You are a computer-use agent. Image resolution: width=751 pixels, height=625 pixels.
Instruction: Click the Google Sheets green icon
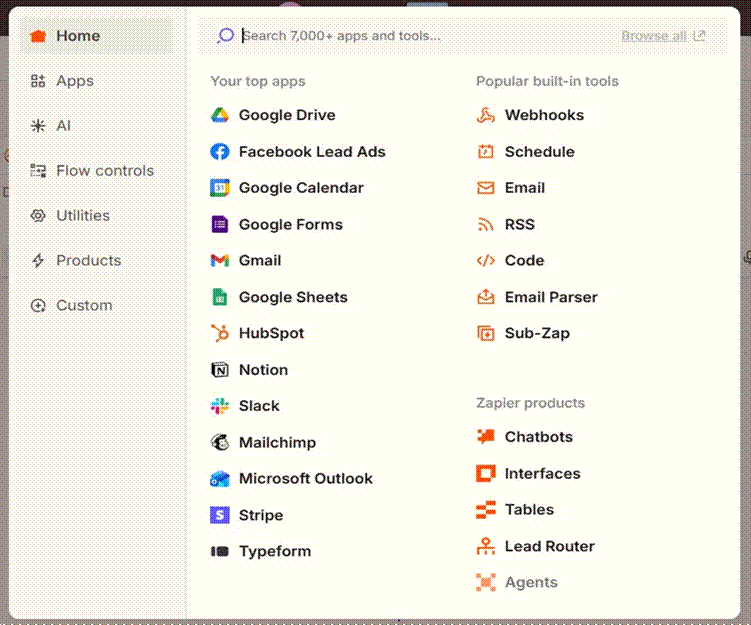(x=220, y=297)
